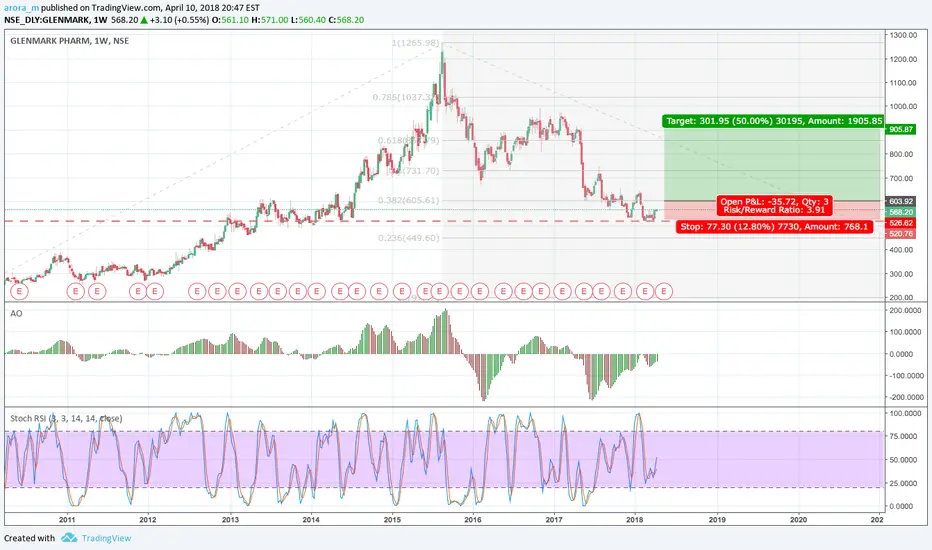Click the red Open P&L Risk/Reward label
Viewport: 932px width, 550px height.
(x=774, y=206)
